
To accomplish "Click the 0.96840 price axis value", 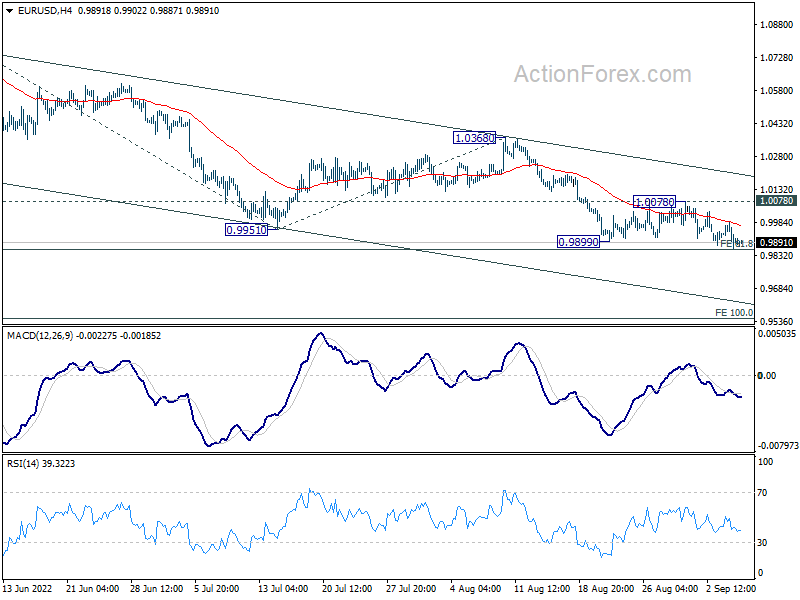I will [x=777, y=289].
